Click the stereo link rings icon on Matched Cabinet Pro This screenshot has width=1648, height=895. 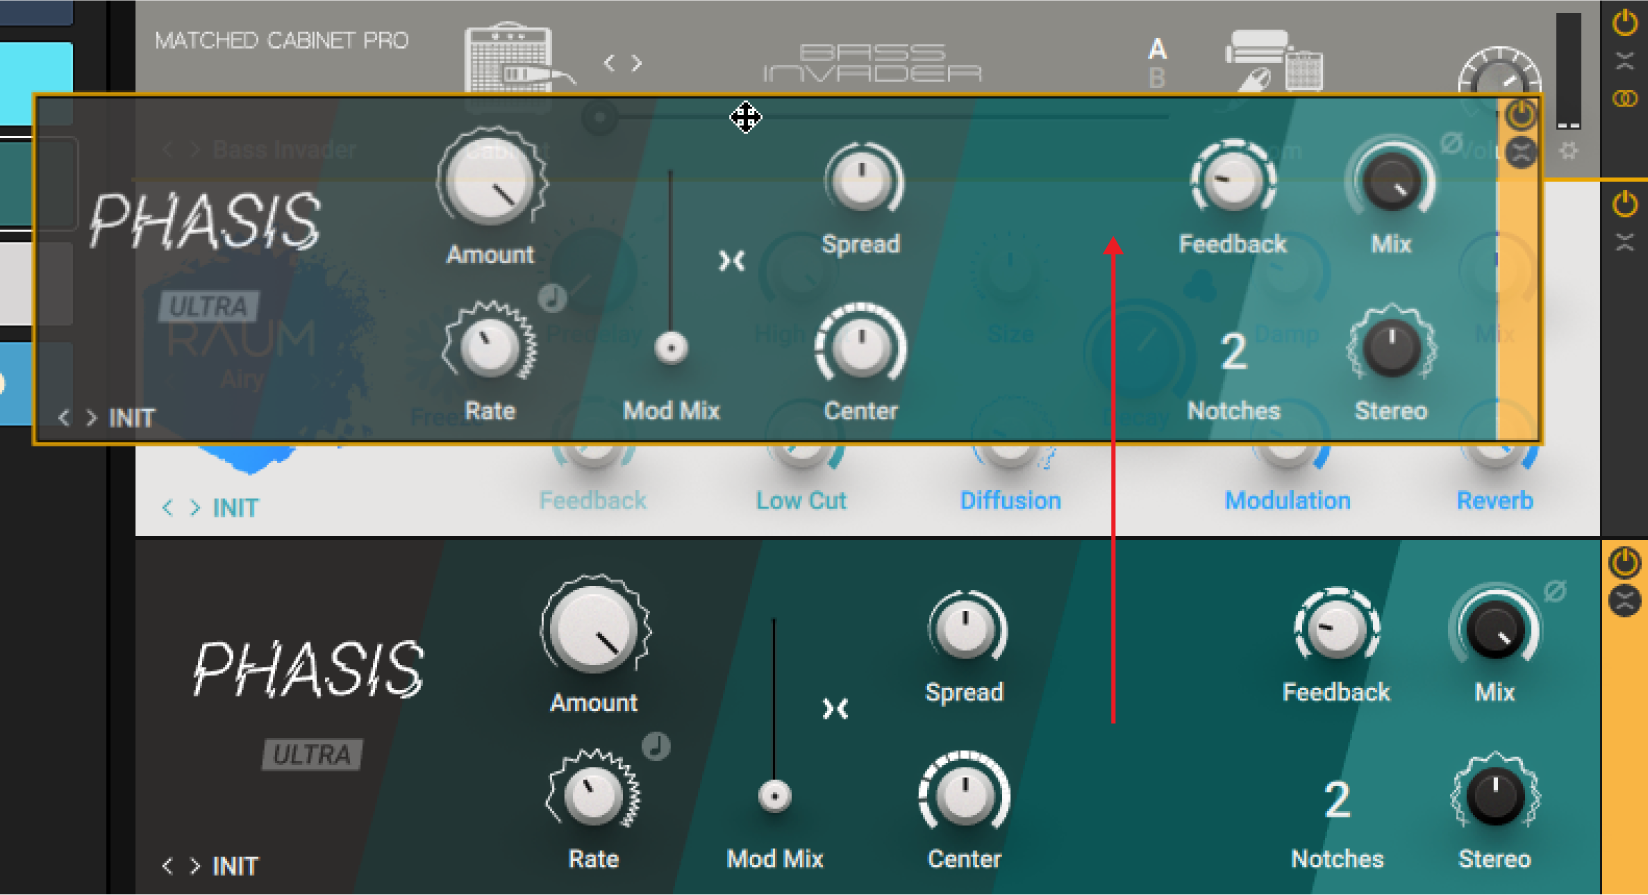click(1625, 98)
